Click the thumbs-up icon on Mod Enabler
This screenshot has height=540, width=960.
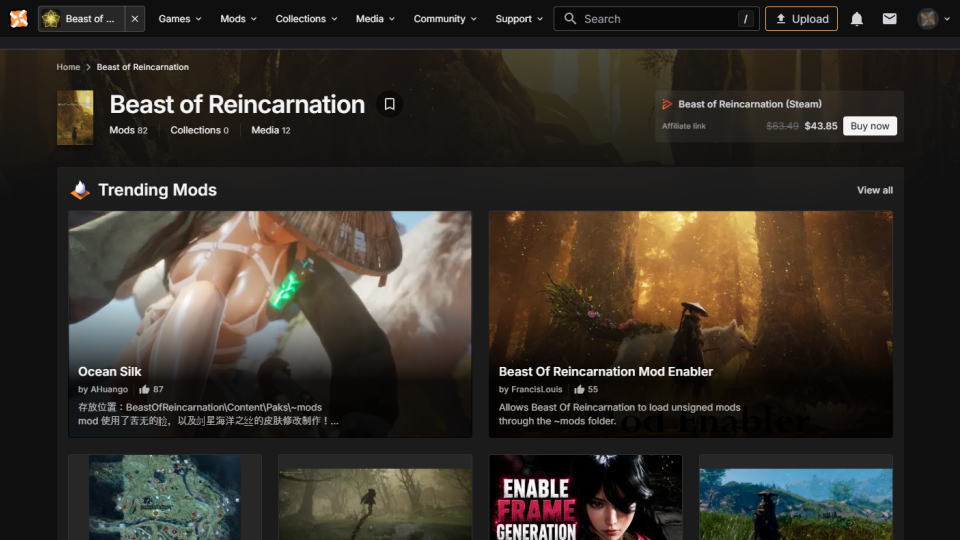click(579, 389)
